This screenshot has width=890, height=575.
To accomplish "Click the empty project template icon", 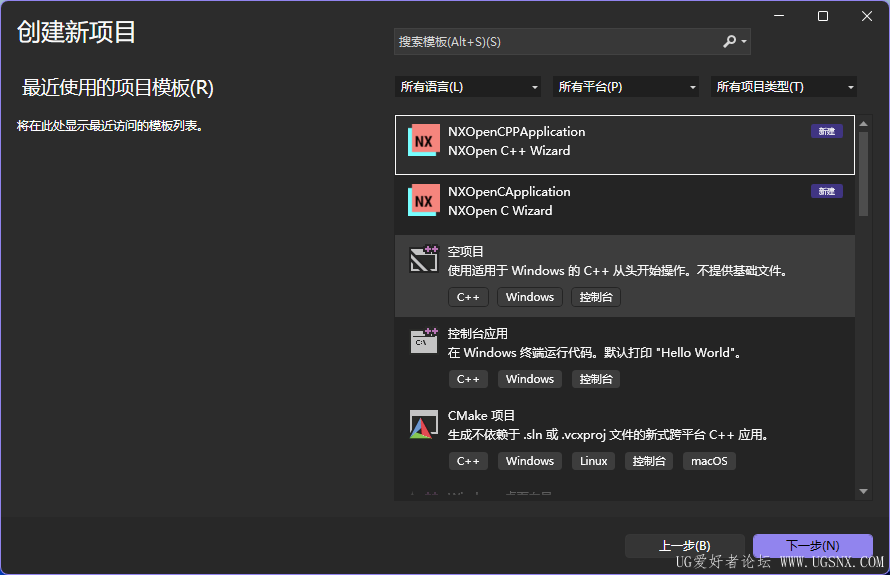I will tap(423, 259).
